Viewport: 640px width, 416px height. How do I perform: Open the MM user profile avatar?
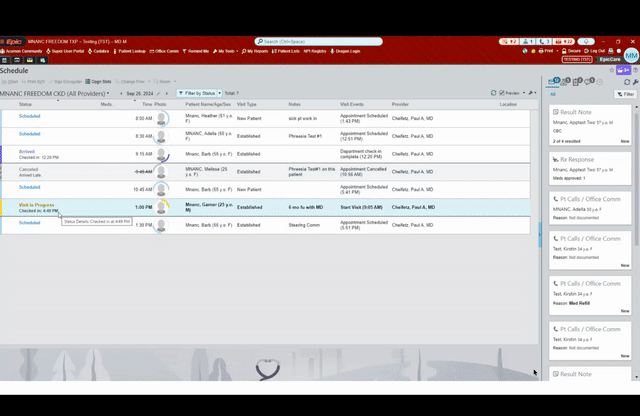click(631, 56)
